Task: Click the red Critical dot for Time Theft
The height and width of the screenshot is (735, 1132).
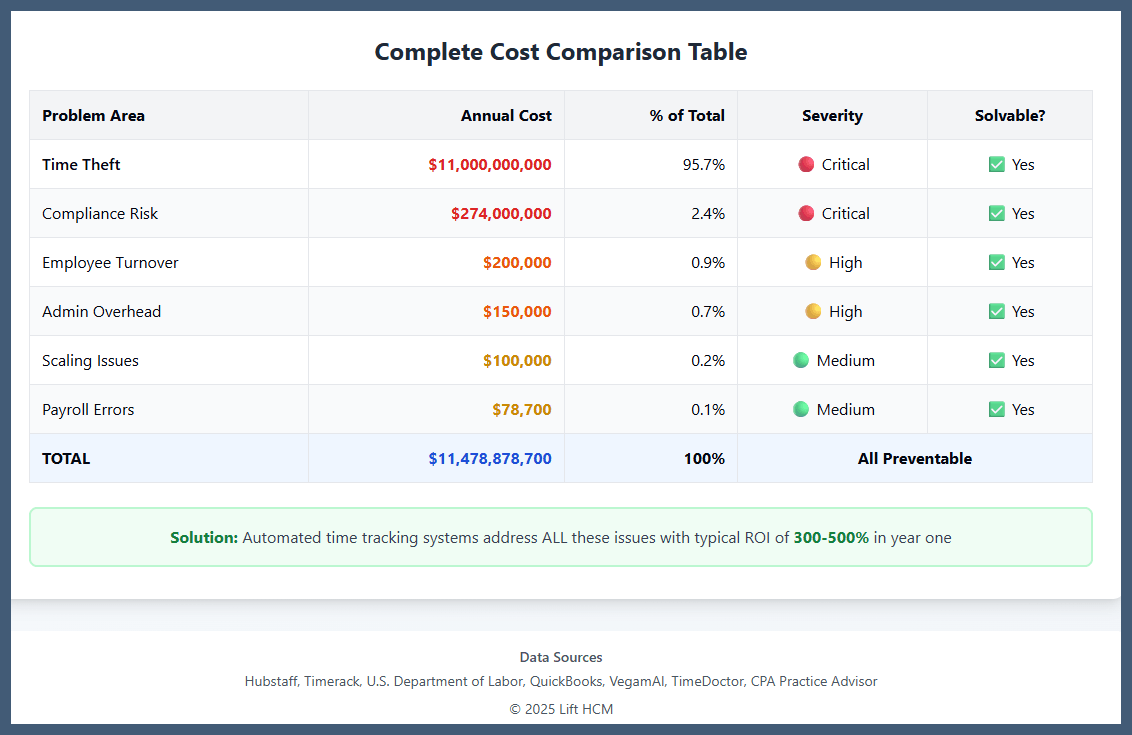Action: [x=806, y=164]
